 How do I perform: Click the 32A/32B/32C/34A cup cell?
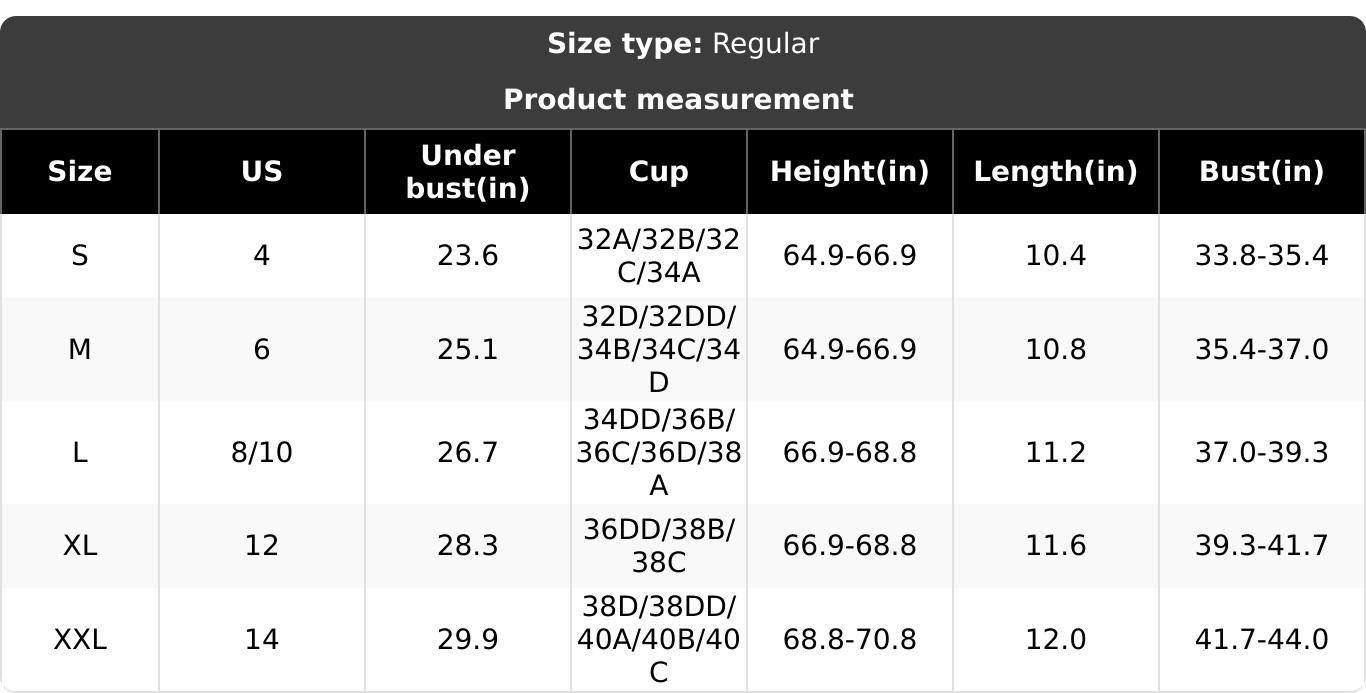click(659, 256)
